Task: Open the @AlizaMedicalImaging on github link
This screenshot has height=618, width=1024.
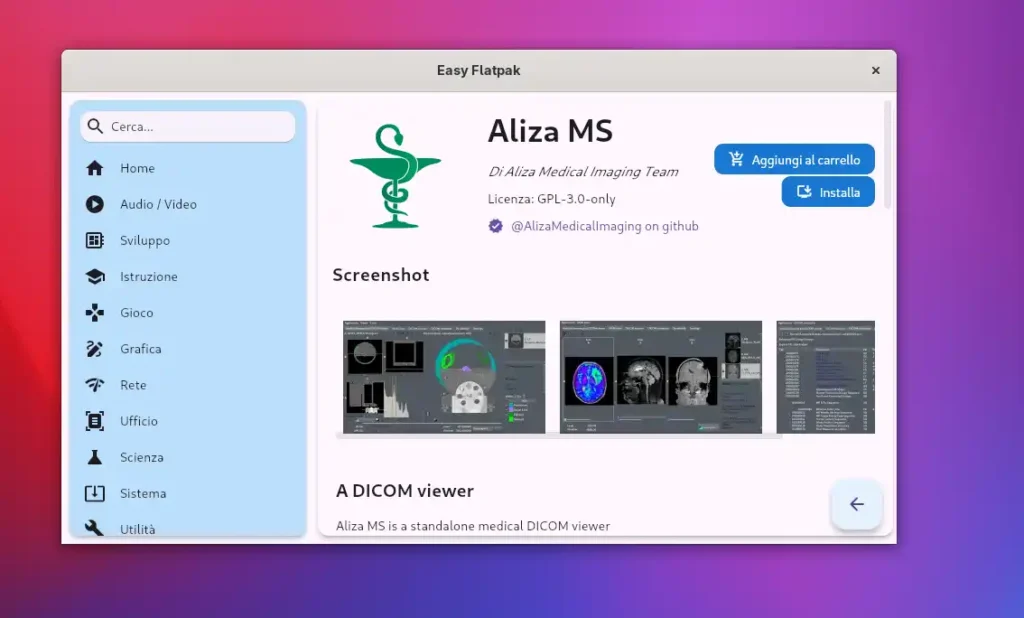Action: (604, 226)
